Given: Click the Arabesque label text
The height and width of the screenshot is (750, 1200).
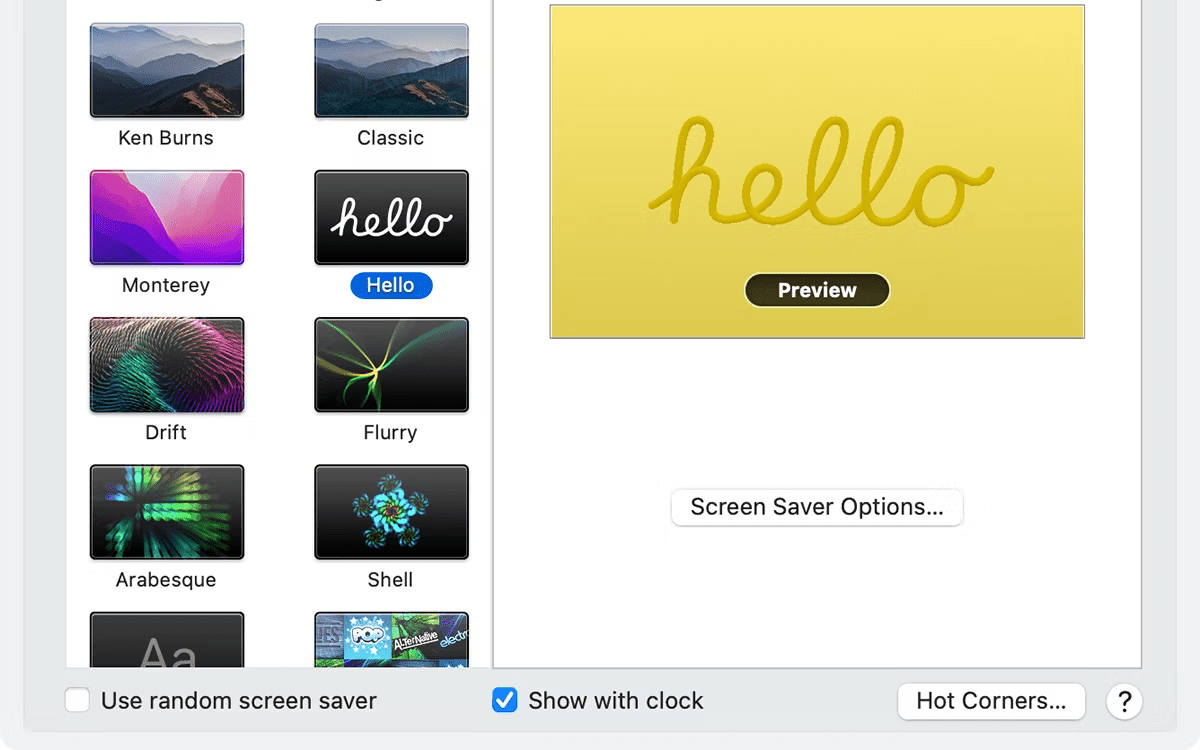Looking at the screenshot, I should 166,579.
